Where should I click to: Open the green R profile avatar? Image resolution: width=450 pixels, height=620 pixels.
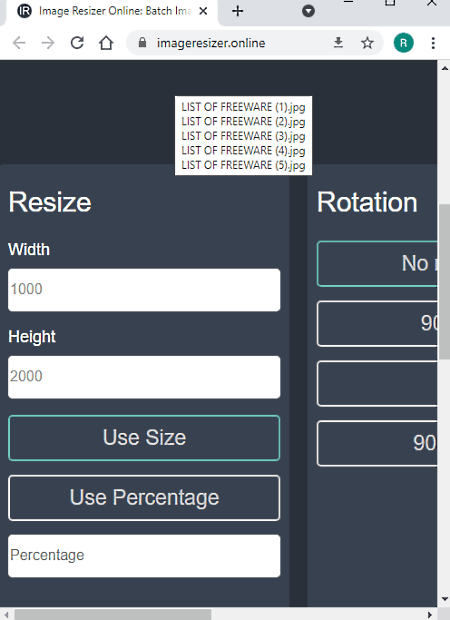click(x=404, y=43)
